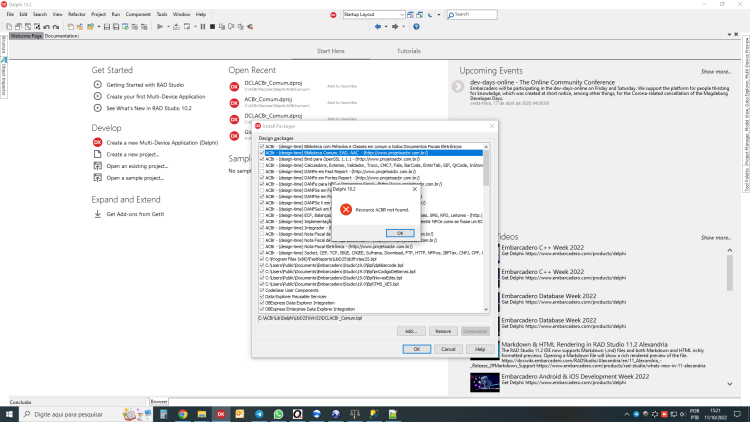Click the red stop circle icon in menu bar

coord(333,15)
